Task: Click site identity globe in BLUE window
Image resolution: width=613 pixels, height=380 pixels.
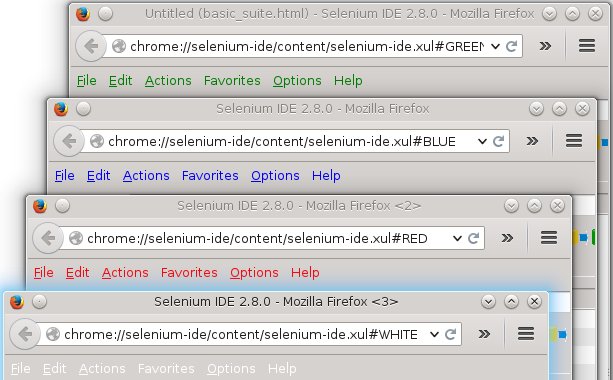Action: (x=97, y=141)
